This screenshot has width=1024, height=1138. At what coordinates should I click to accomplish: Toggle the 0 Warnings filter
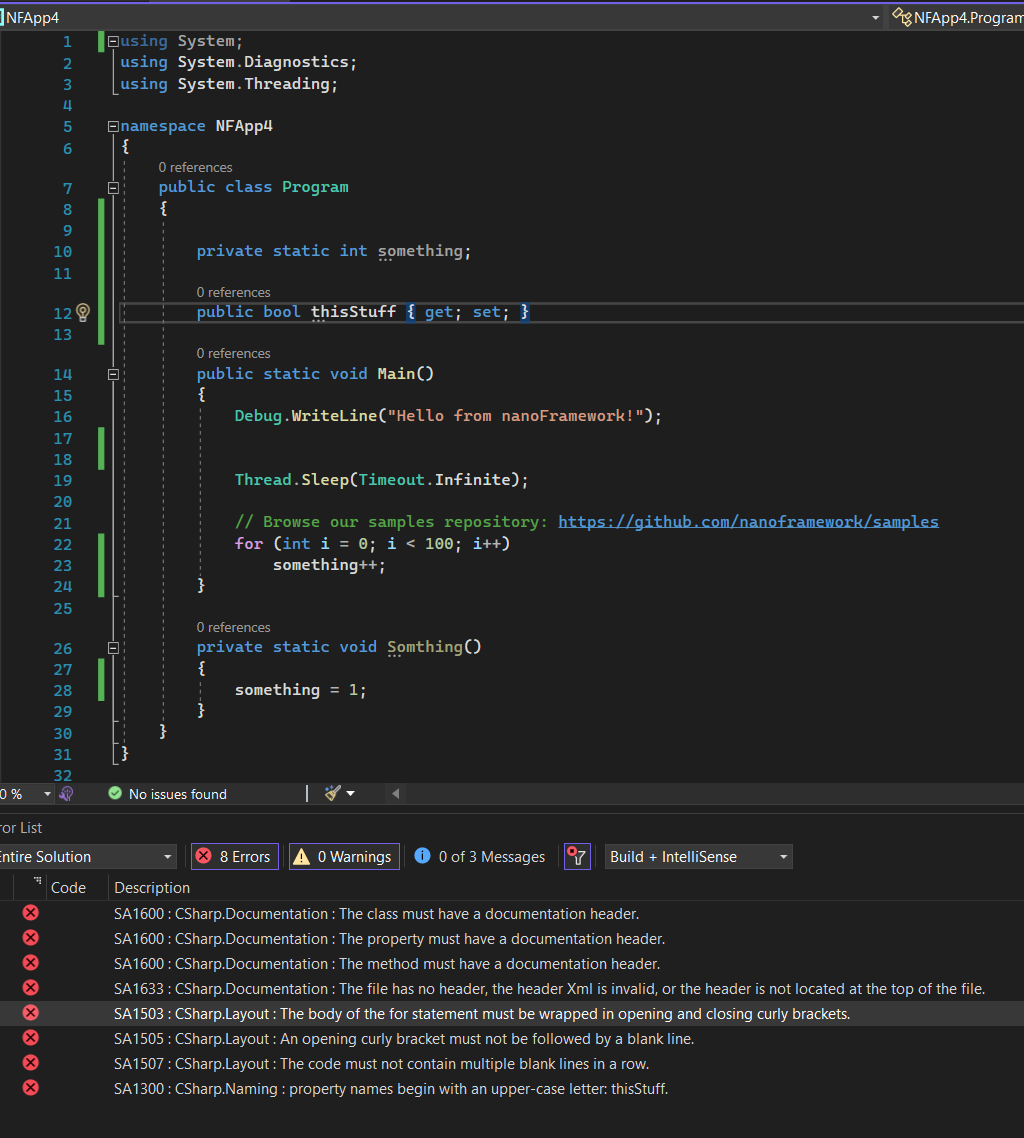(343, 856)
